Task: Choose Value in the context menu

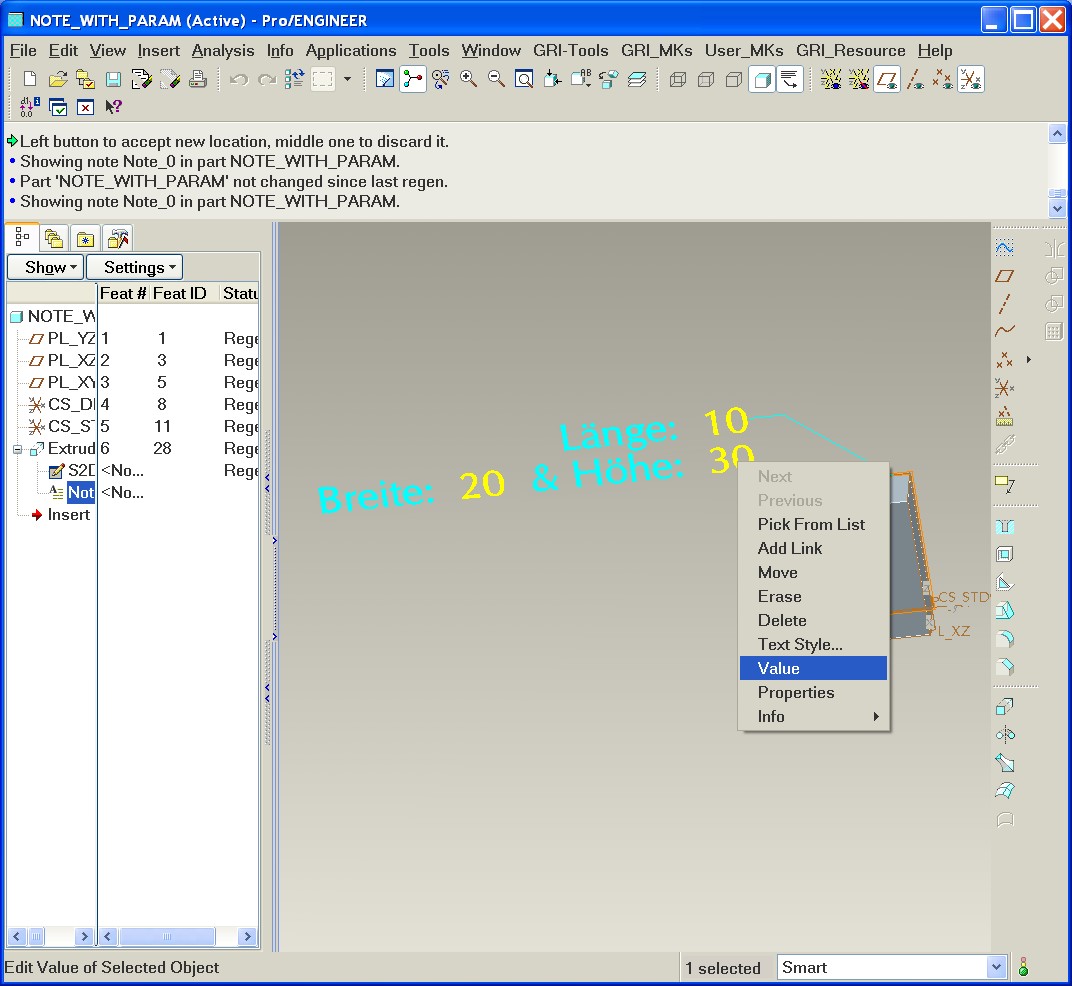Action: [x=813, y=668]
